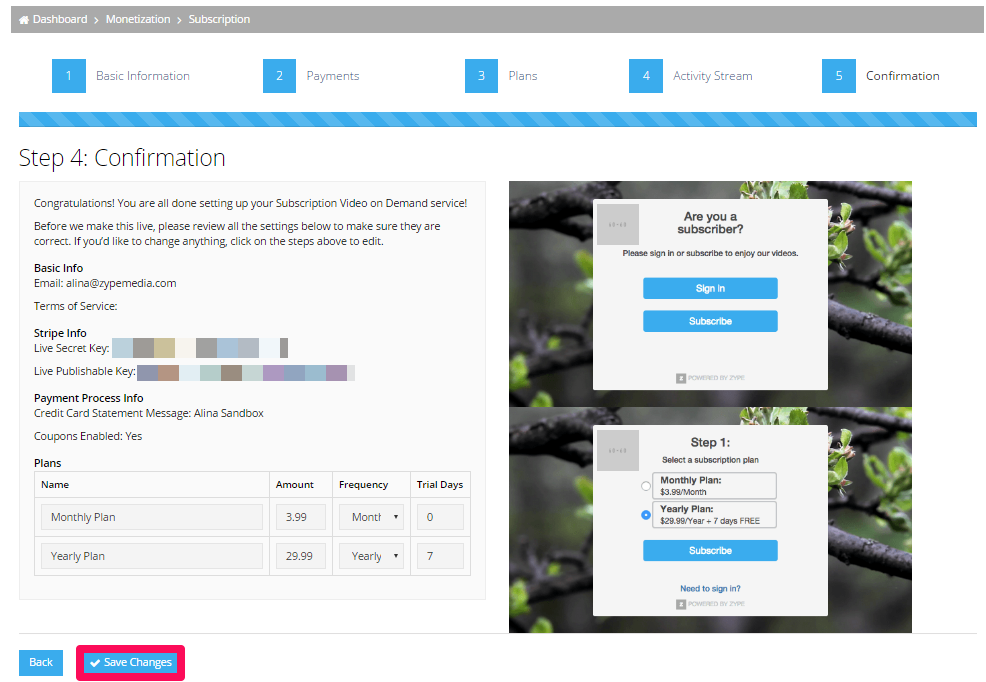Click the 3.99 amount field
This screenshot has width=986, height=682.
coord(301,517)
